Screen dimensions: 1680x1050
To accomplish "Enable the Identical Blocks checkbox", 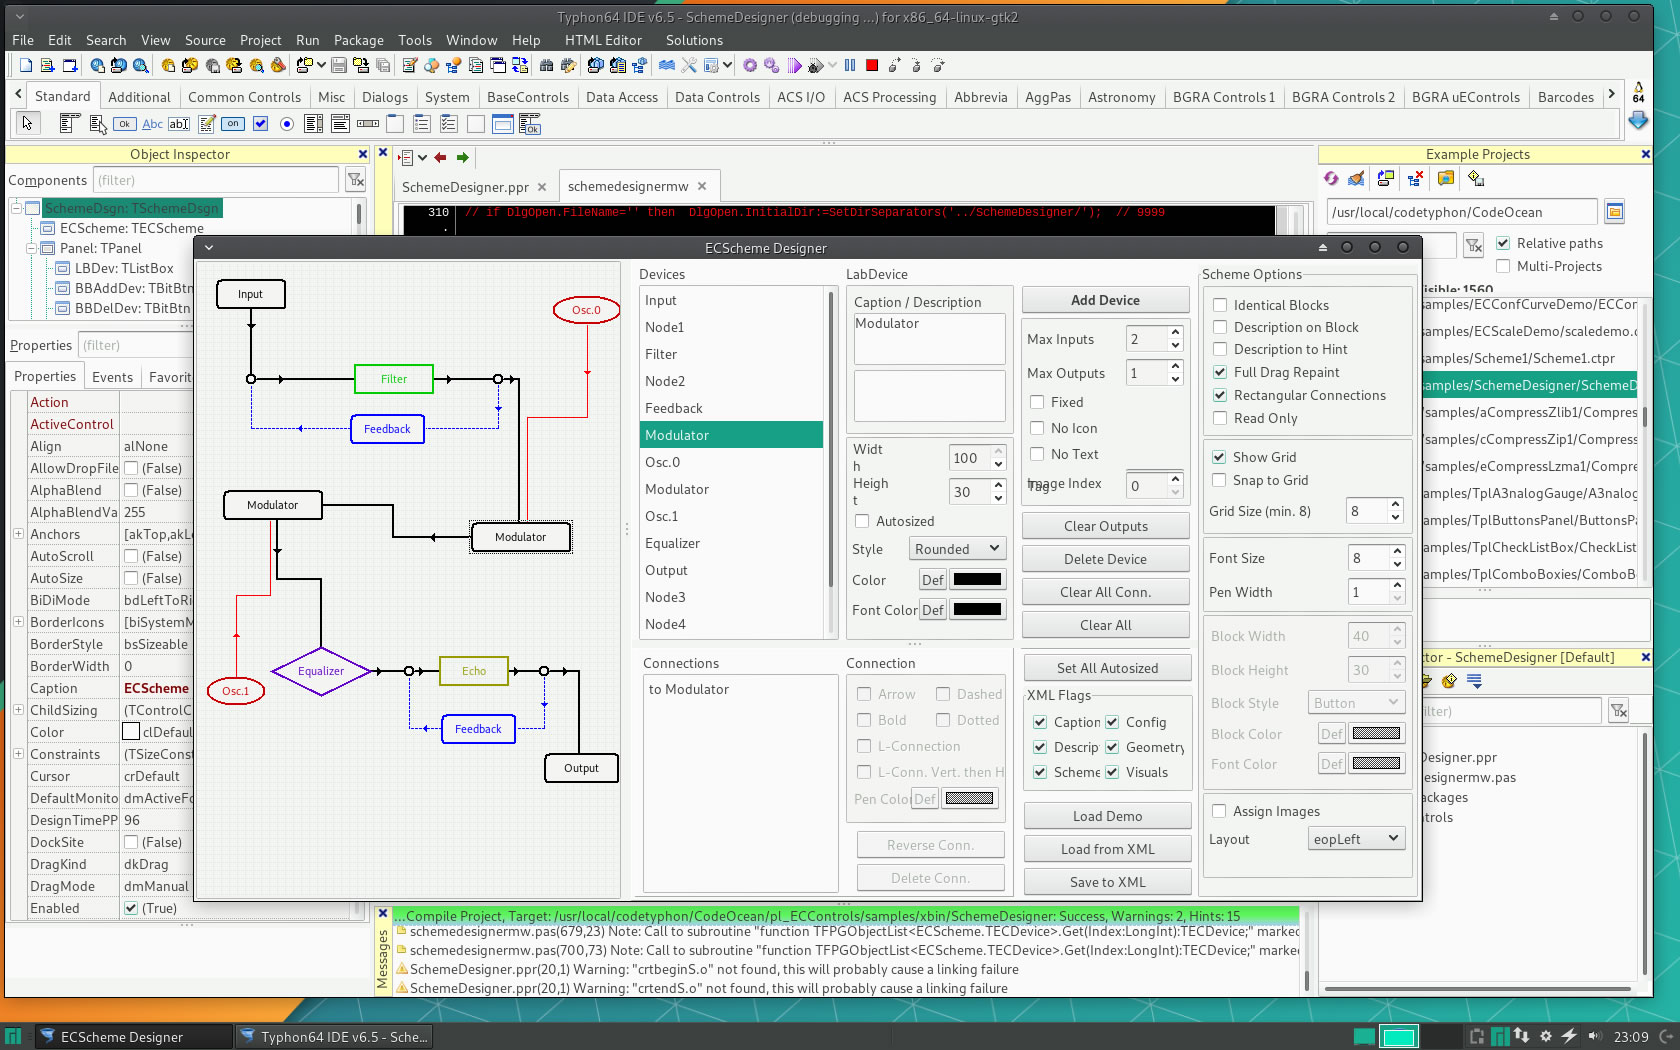I will pyautogui.click(x=1220, y=305).
